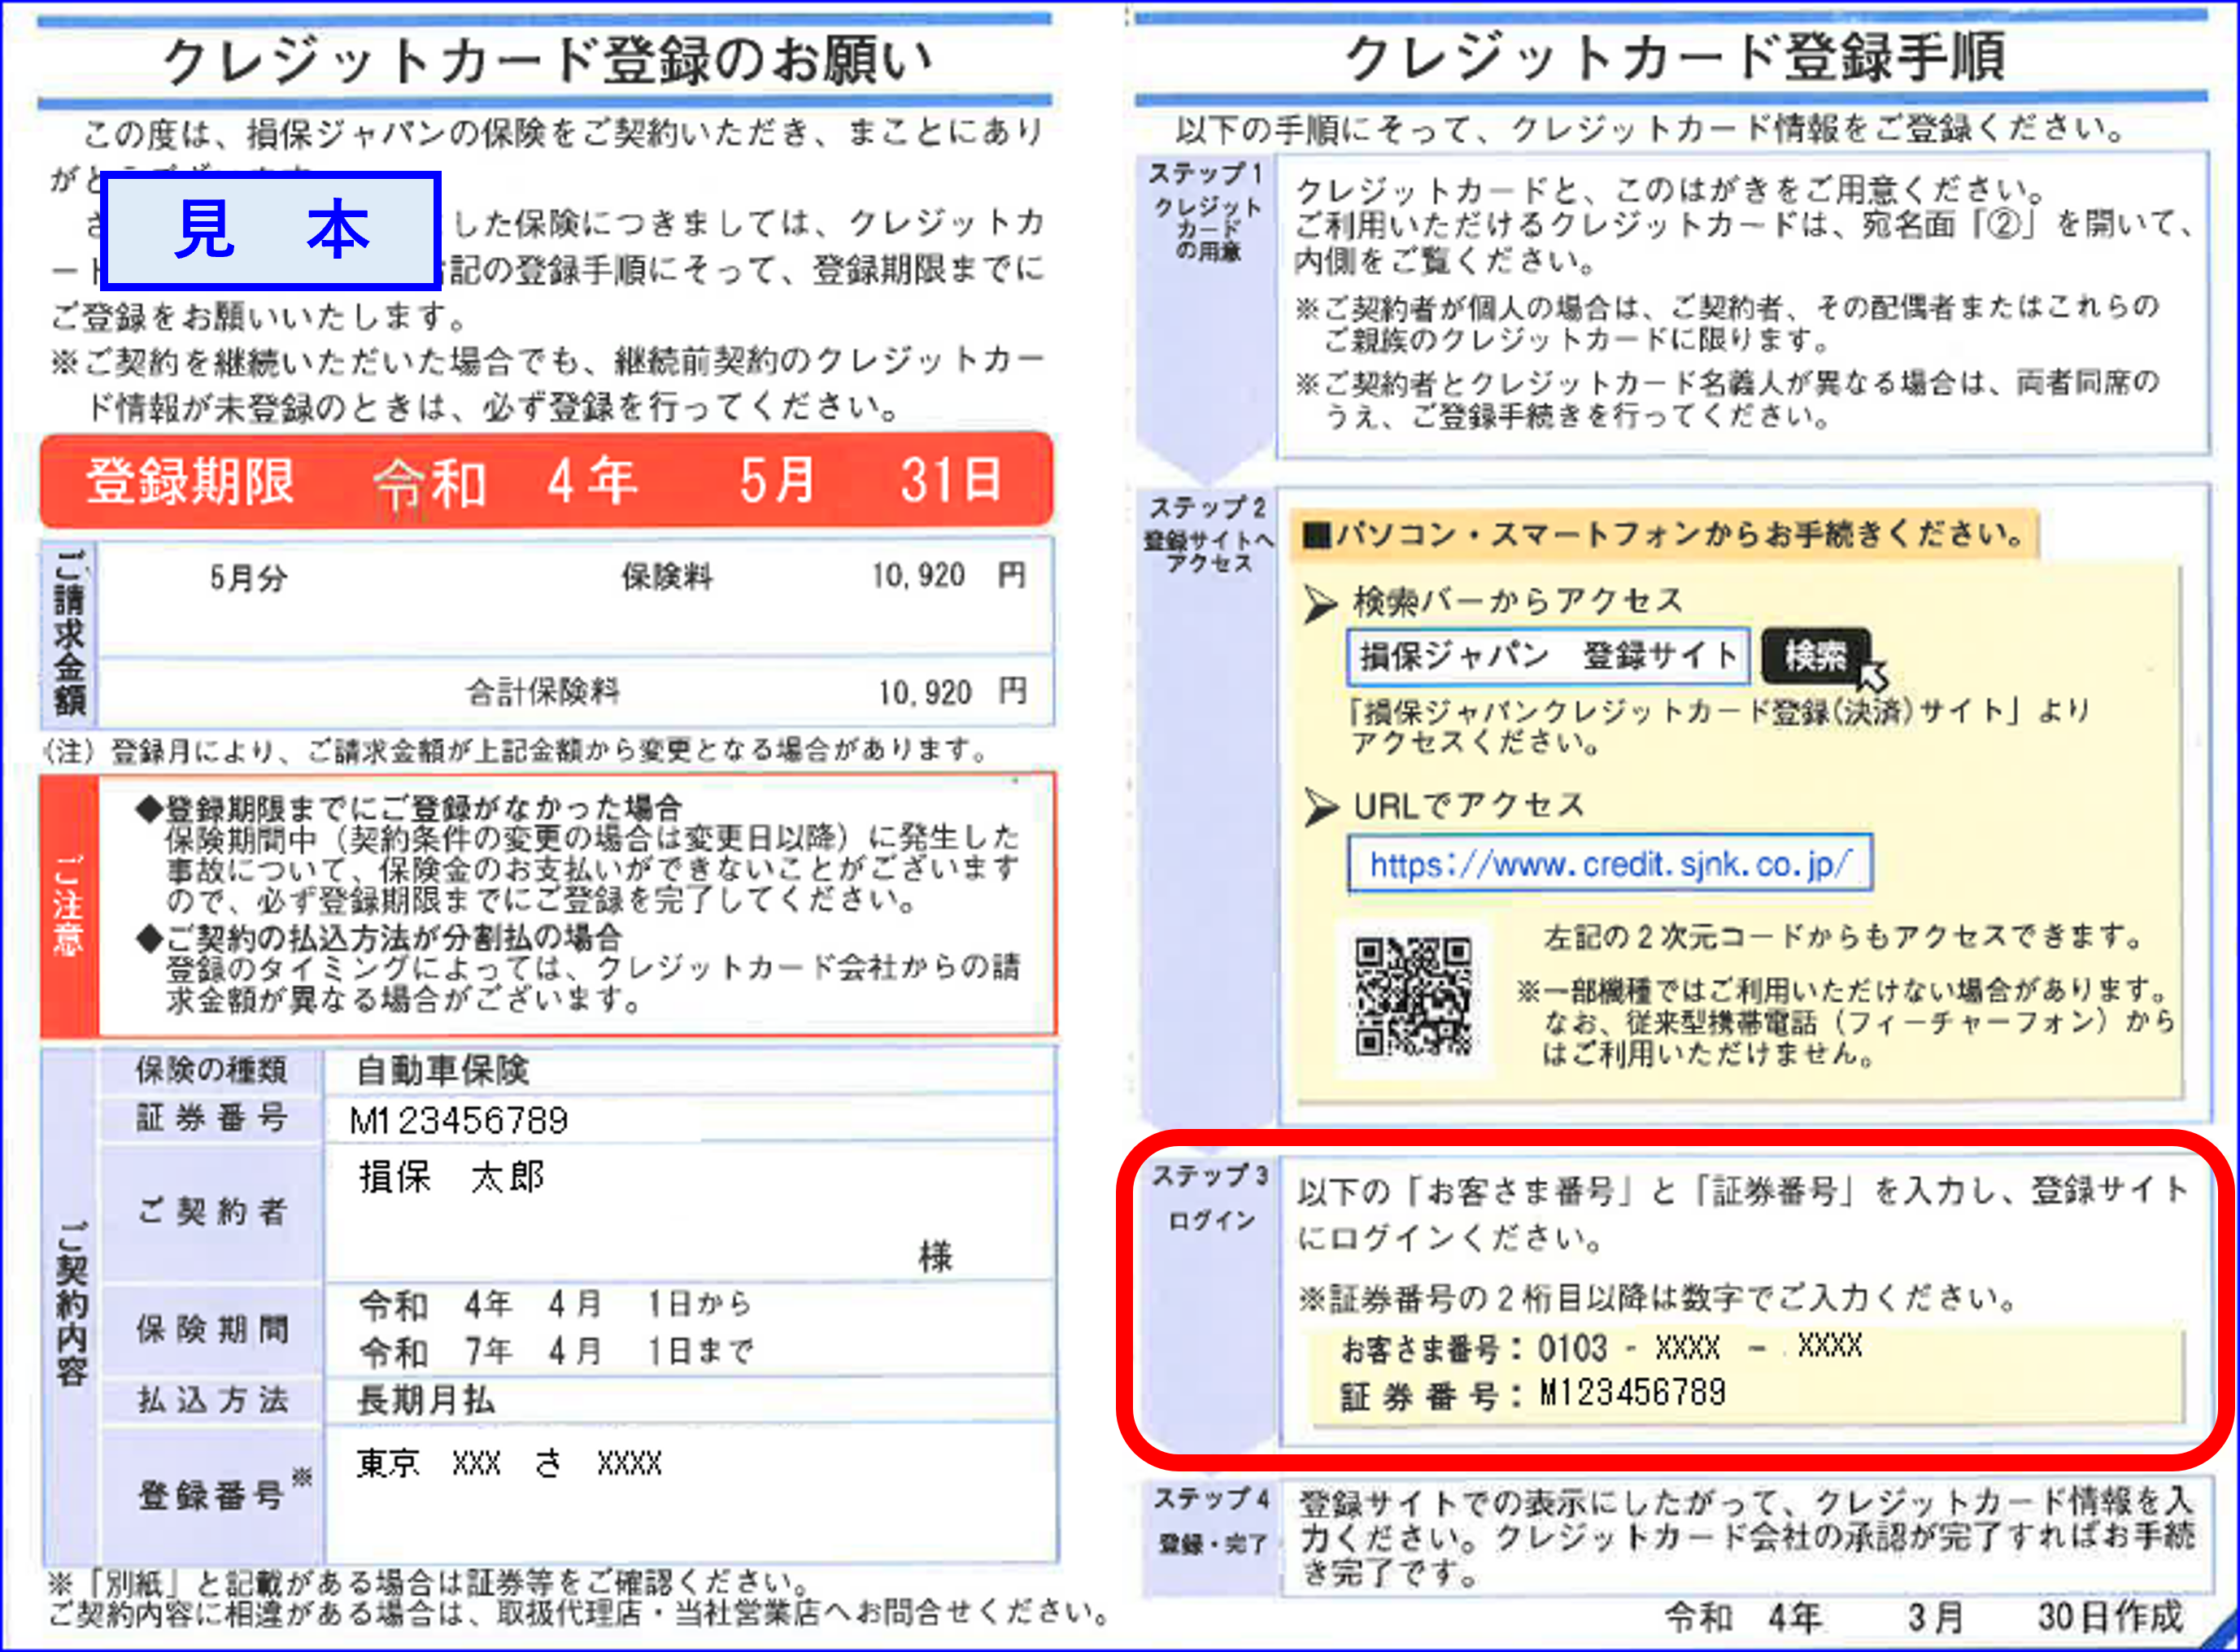Viewport: 2240px width, 1652px height.
Task: Click the ステップ1 step label
Action: pyautogui.click(x=1206, y=173)
